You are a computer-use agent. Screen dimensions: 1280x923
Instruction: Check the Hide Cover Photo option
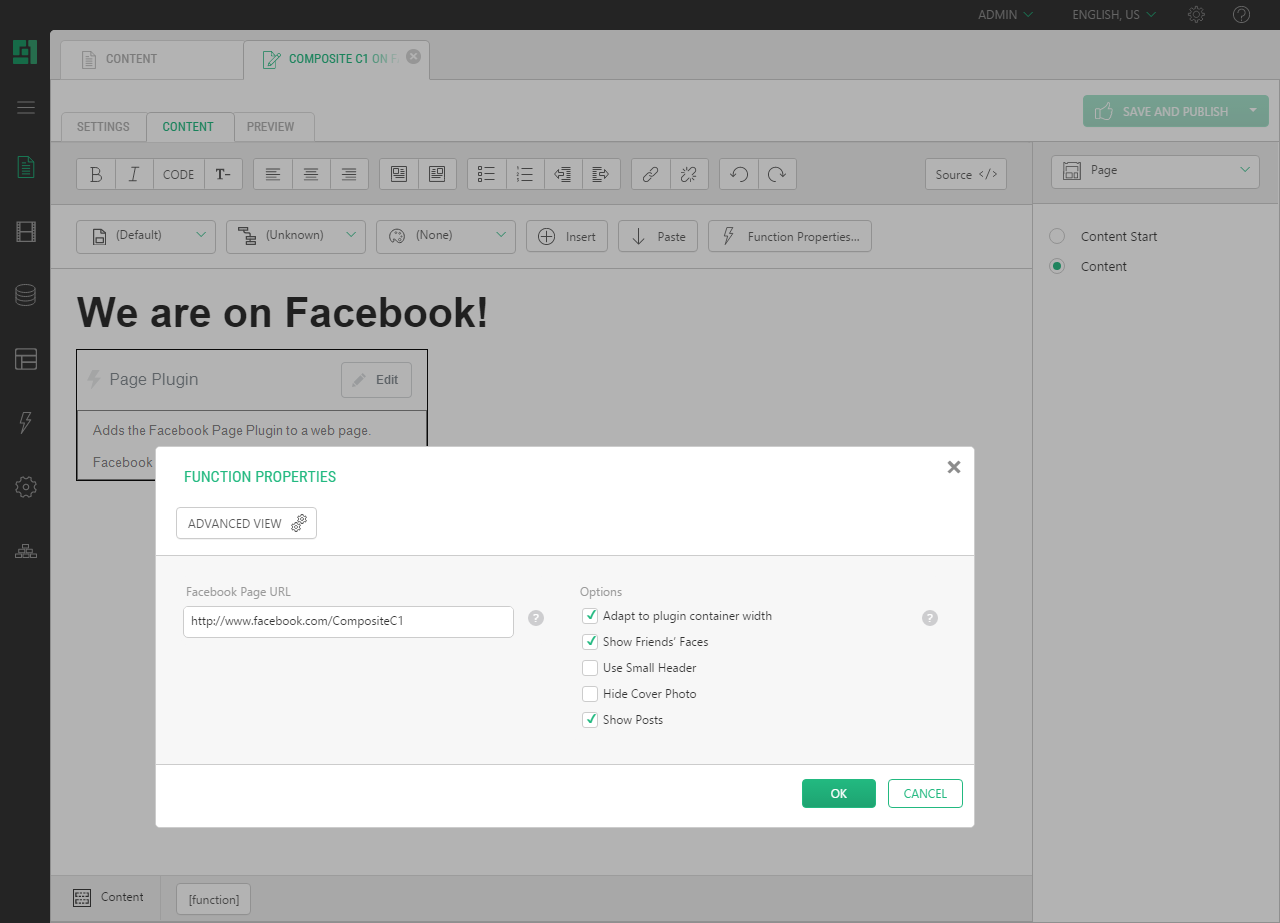[590, 694]
